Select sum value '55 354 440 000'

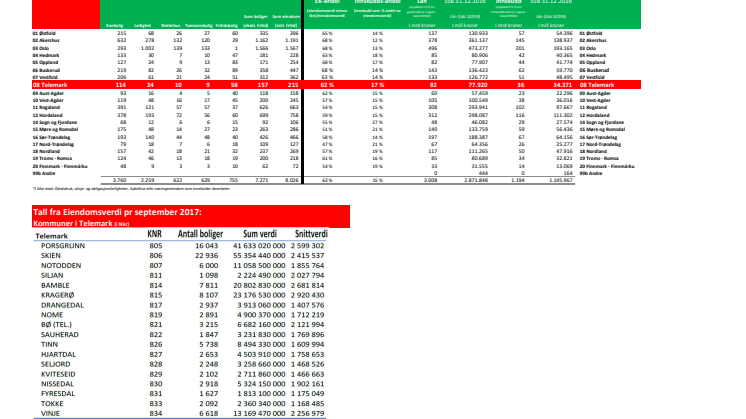pos(259,256)
